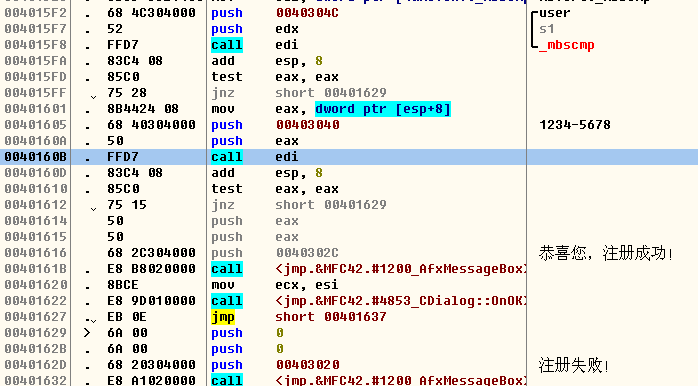Select push 0 on row 00401629
Viewport: 698px width, 386px height.
pos(247,333)
